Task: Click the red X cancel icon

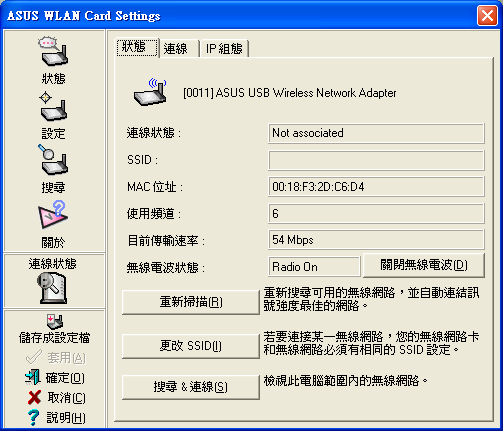Action: click(x=34, y=397)
